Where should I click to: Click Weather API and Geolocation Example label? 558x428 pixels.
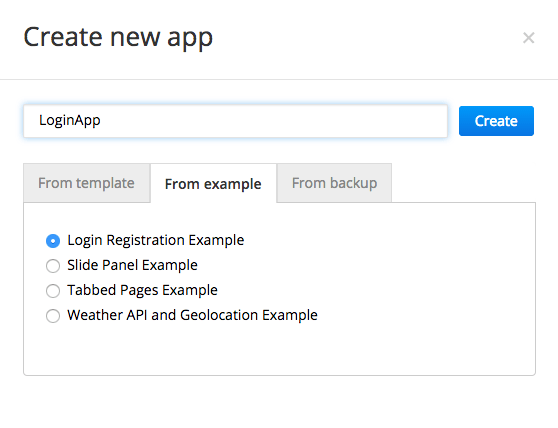click(x=192, y=315)
